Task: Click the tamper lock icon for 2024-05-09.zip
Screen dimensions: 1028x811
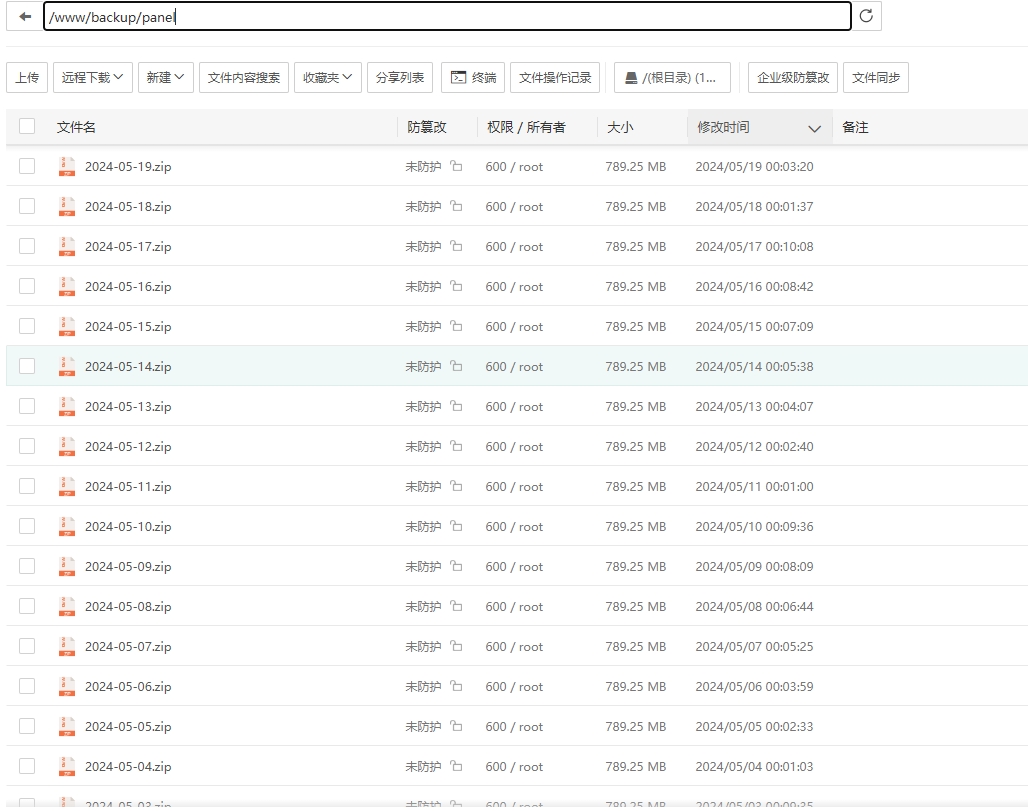Action: tap(456, 566)
